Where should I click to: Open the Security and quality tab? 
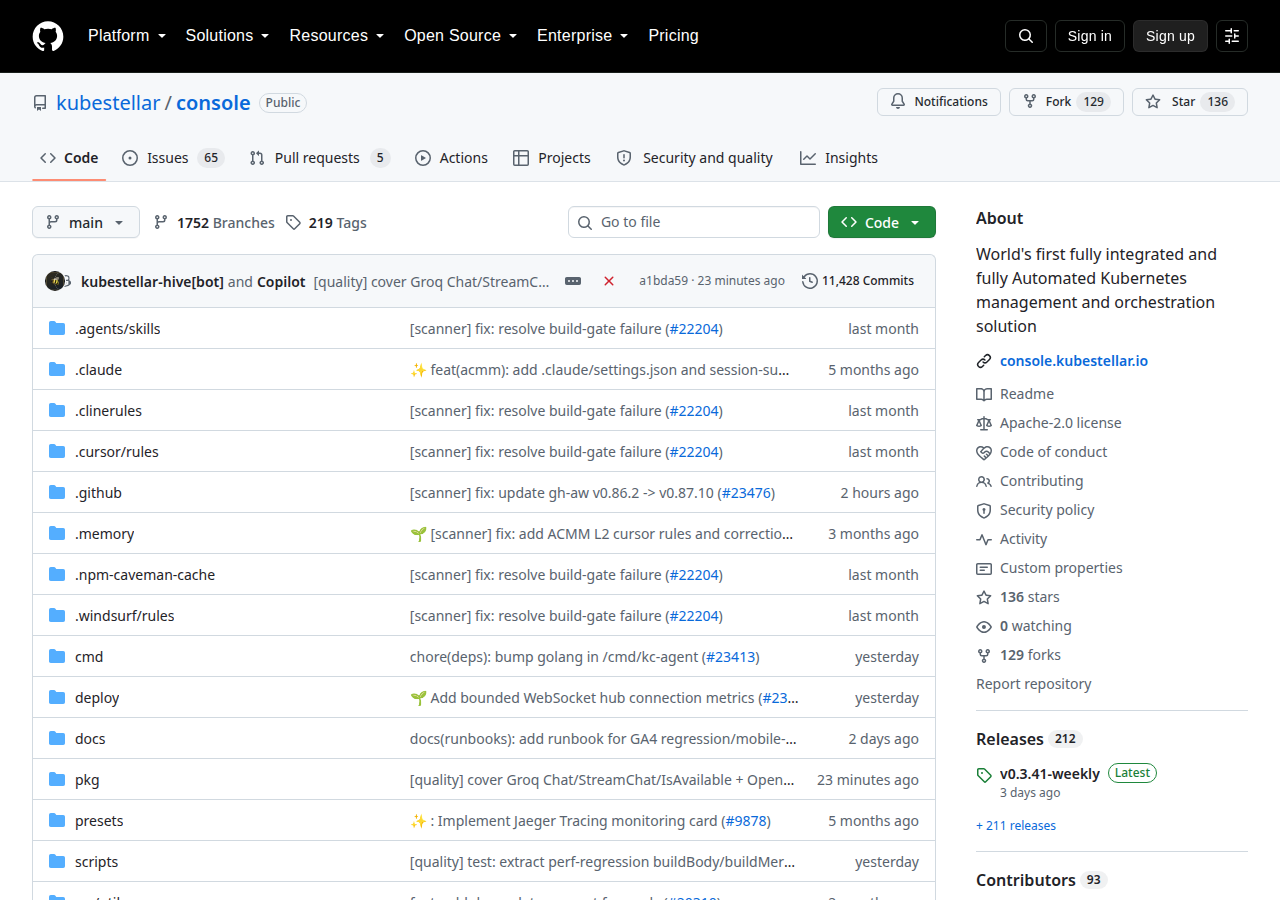point(695,158)
